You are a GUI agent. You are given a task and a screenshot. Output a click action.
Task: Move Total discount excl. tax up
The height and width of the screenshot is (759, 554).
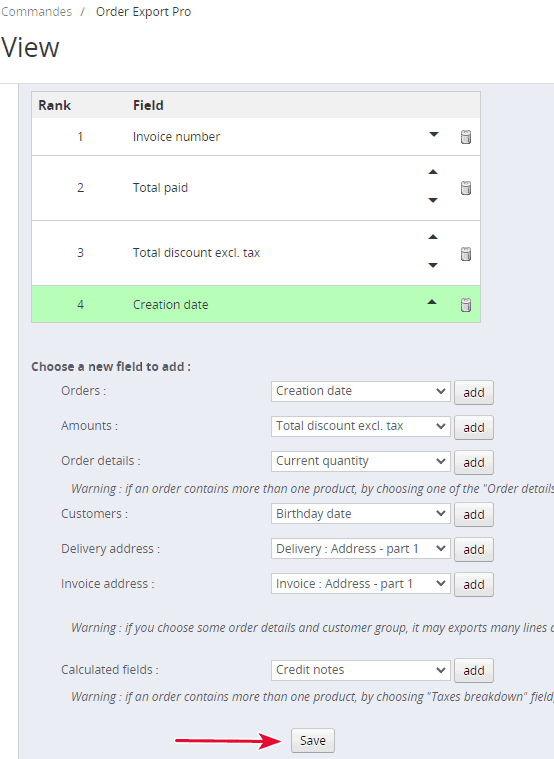433,237
